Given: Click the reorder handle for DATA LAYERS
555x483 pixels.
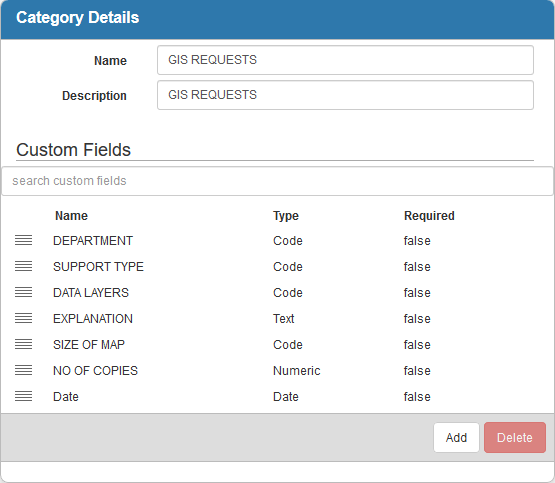Looking at the screenshot, I should [x=23, y=292].
